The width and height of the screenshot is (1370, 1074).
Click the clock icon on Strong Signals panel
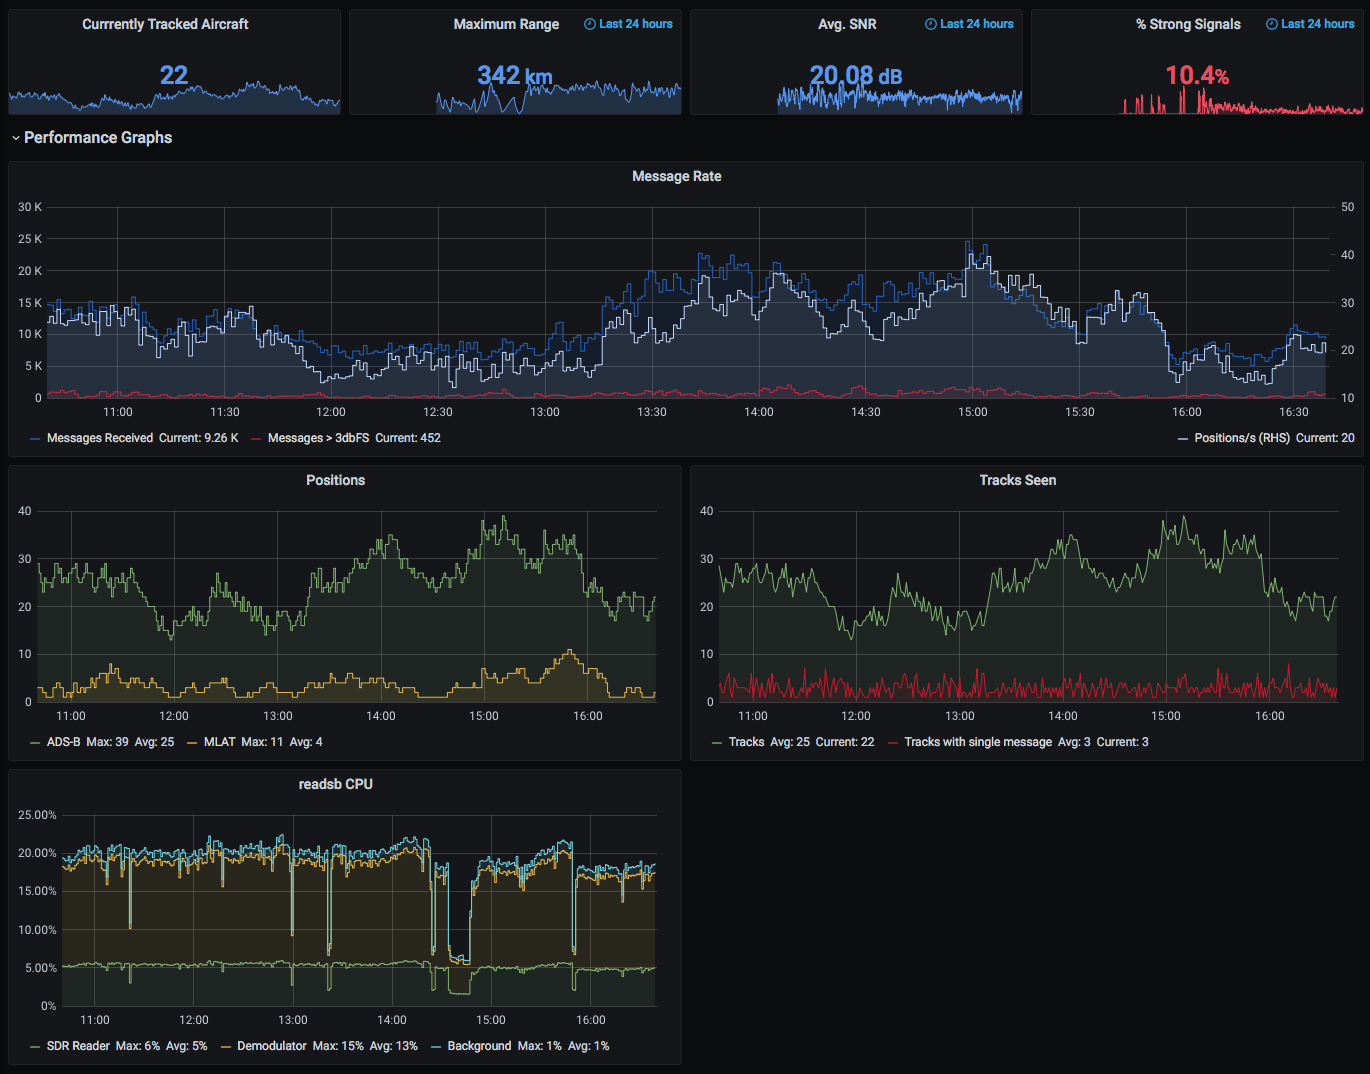pos(1271,24)
